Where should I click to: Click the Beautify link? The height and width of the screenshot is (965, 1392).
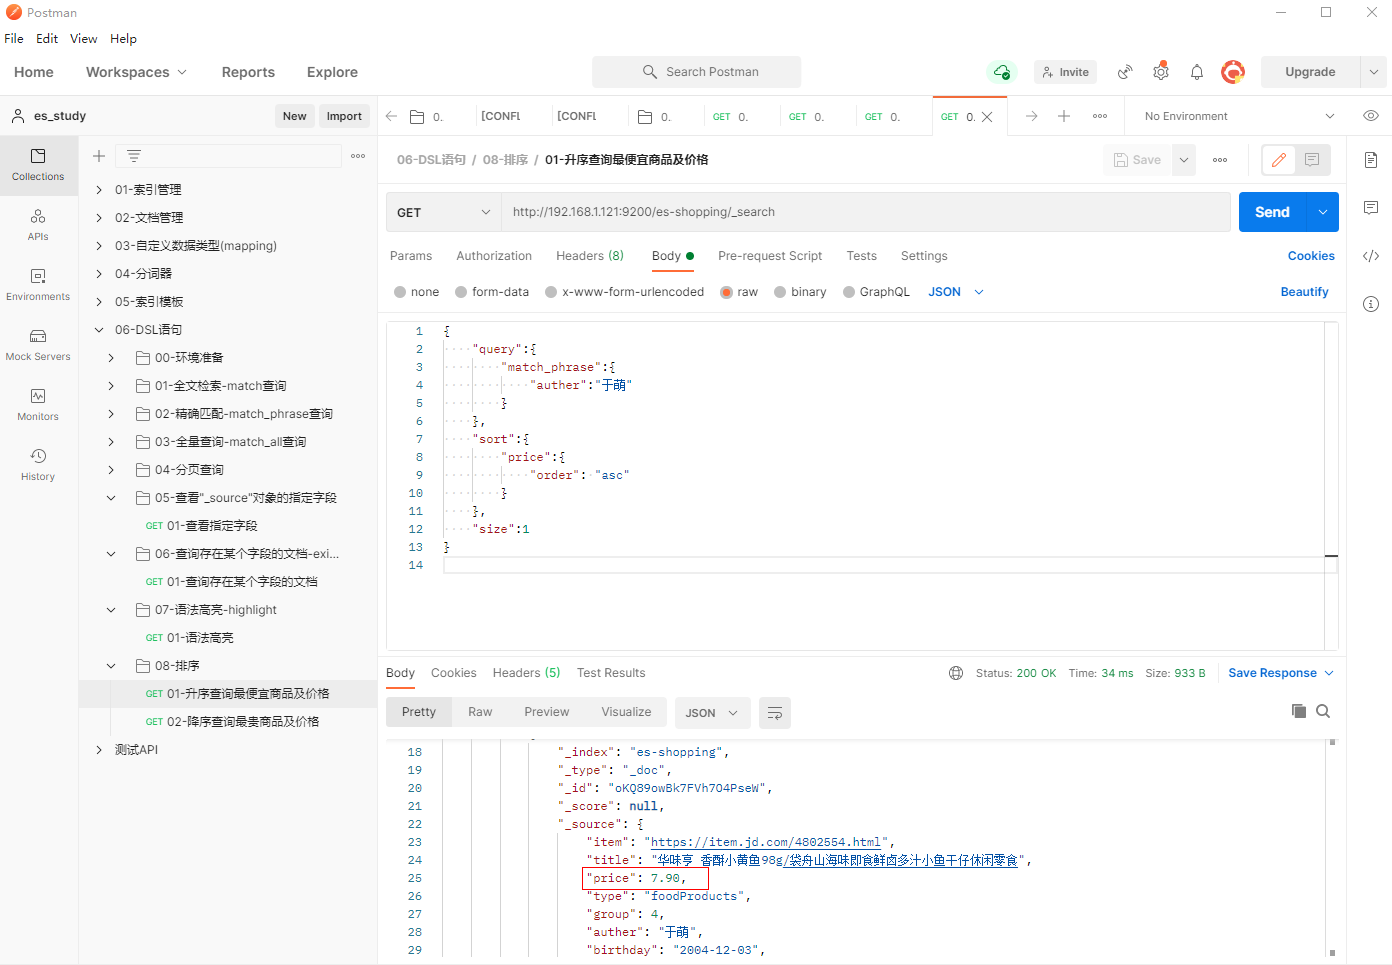1304,292
